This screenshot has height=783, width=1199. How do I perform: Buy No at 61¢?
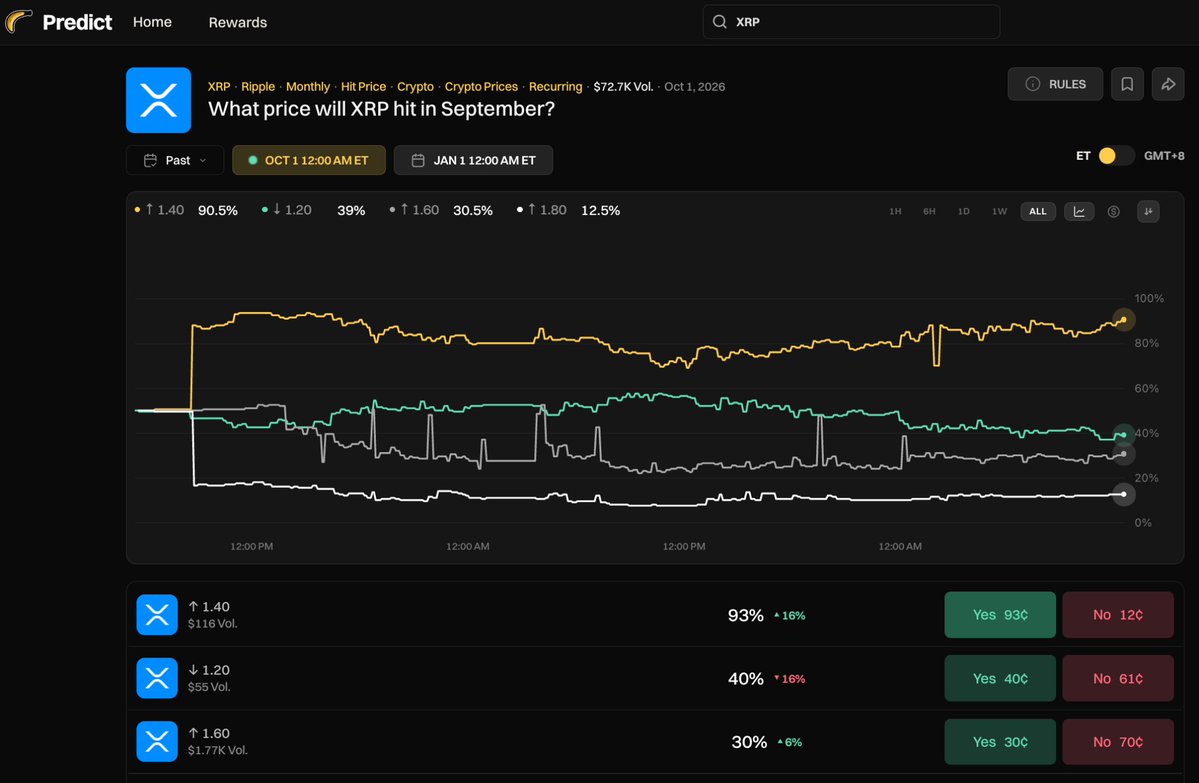tap(1118, 678)
